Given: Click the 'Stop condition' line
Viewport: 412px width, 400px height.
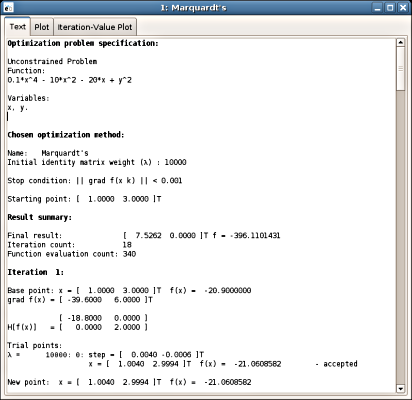Looking at the screenshot, I should point(95,181).
